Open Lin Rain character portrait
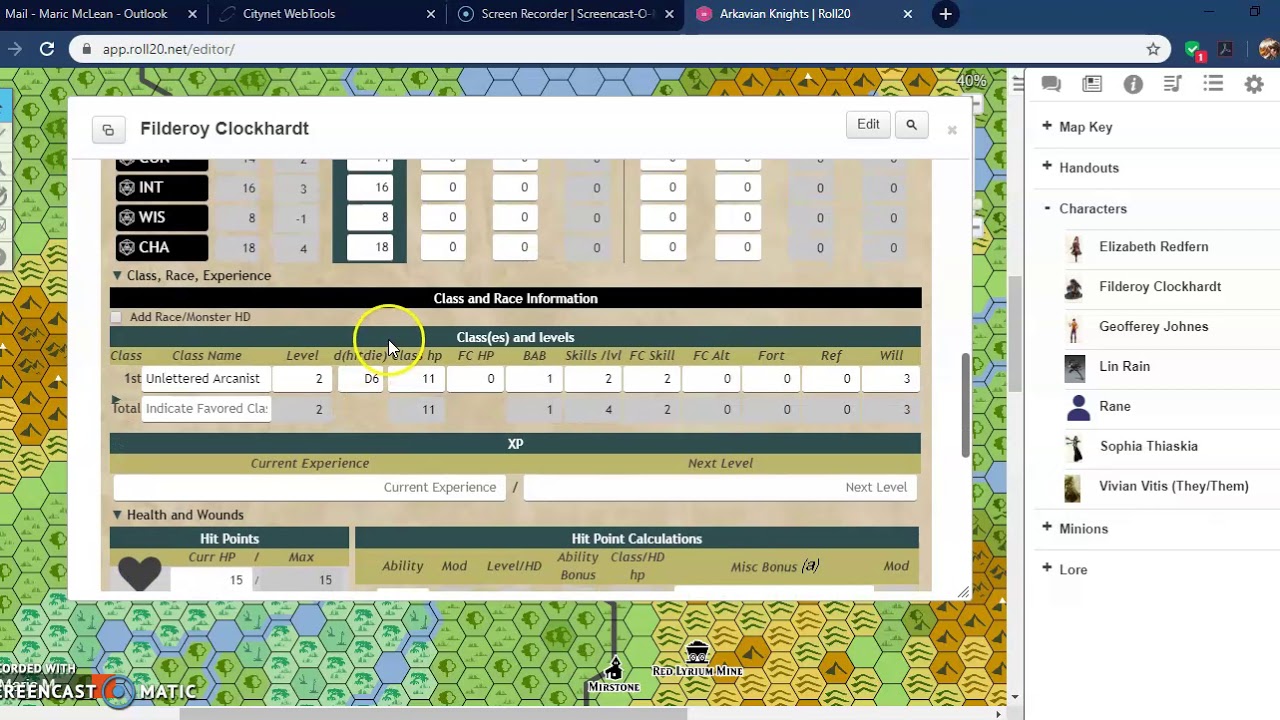This screenshot has width=1280, height=720. click(x=1075, y=367)
